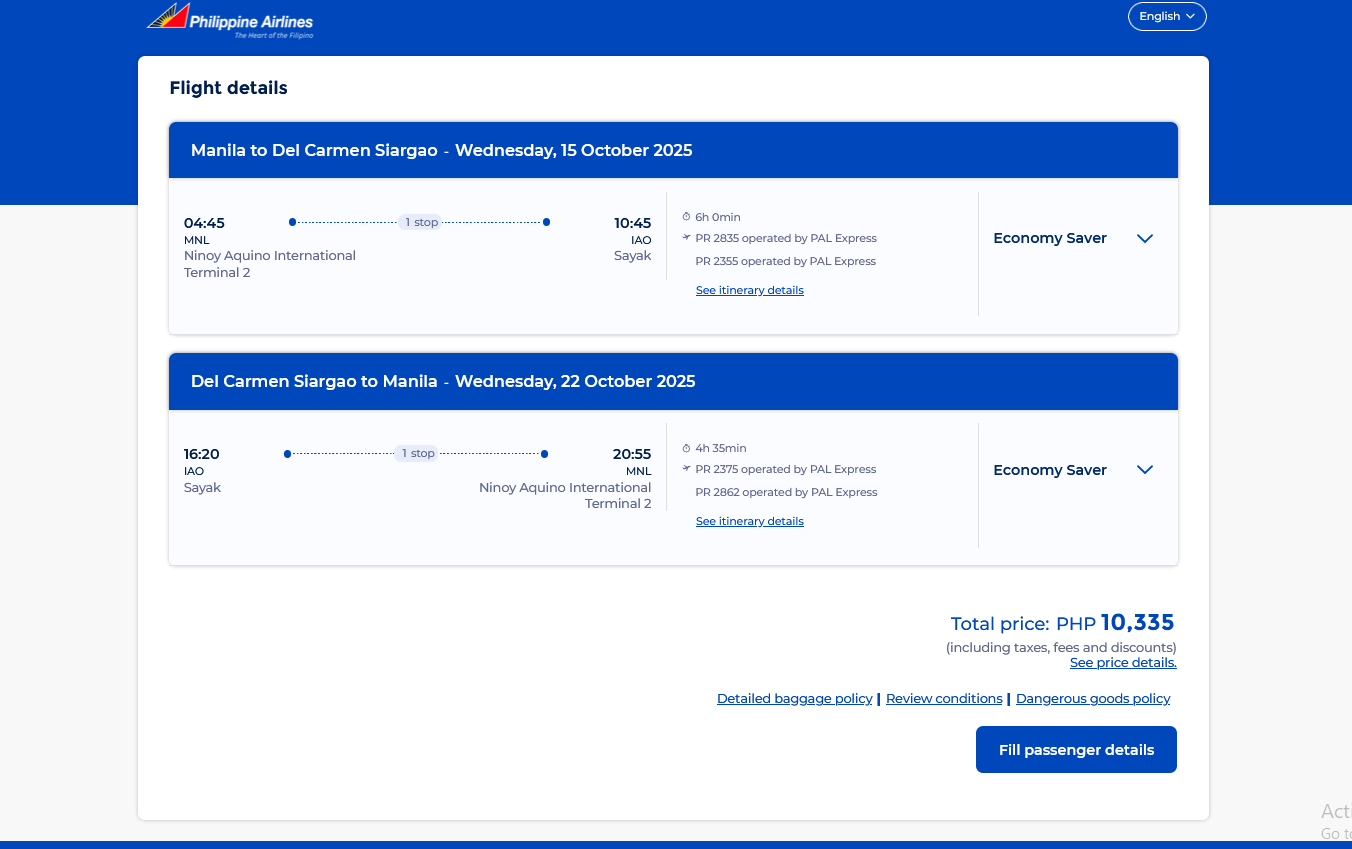This screenshot has height=849, width=1352.
Task: Open the English language dropdown
Action: (1167, 16)
